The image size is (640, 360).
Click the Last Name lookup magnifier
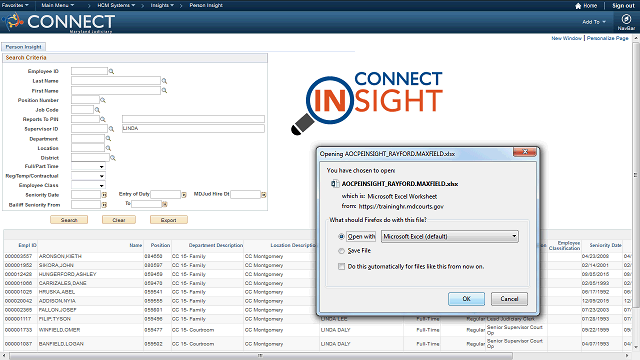164,81
